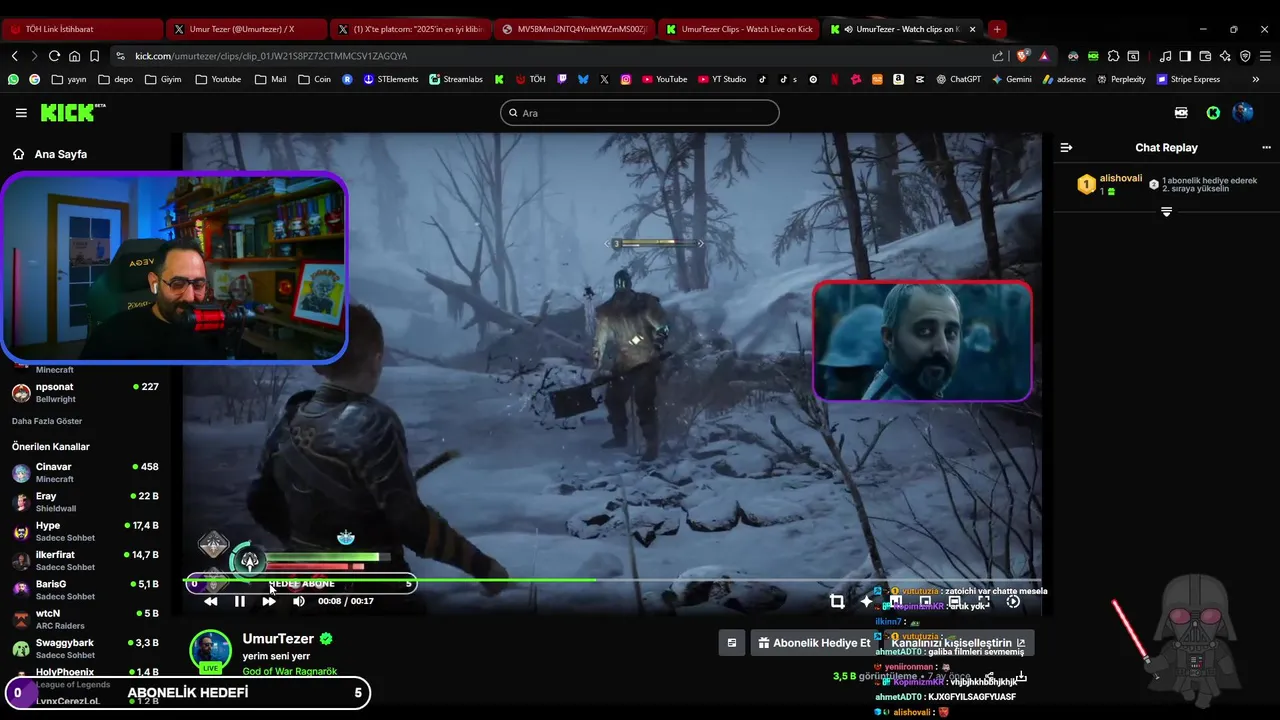Open the ChatGPT bookmark
This screenshot has height=720, width=1280.
coord(958,79)
